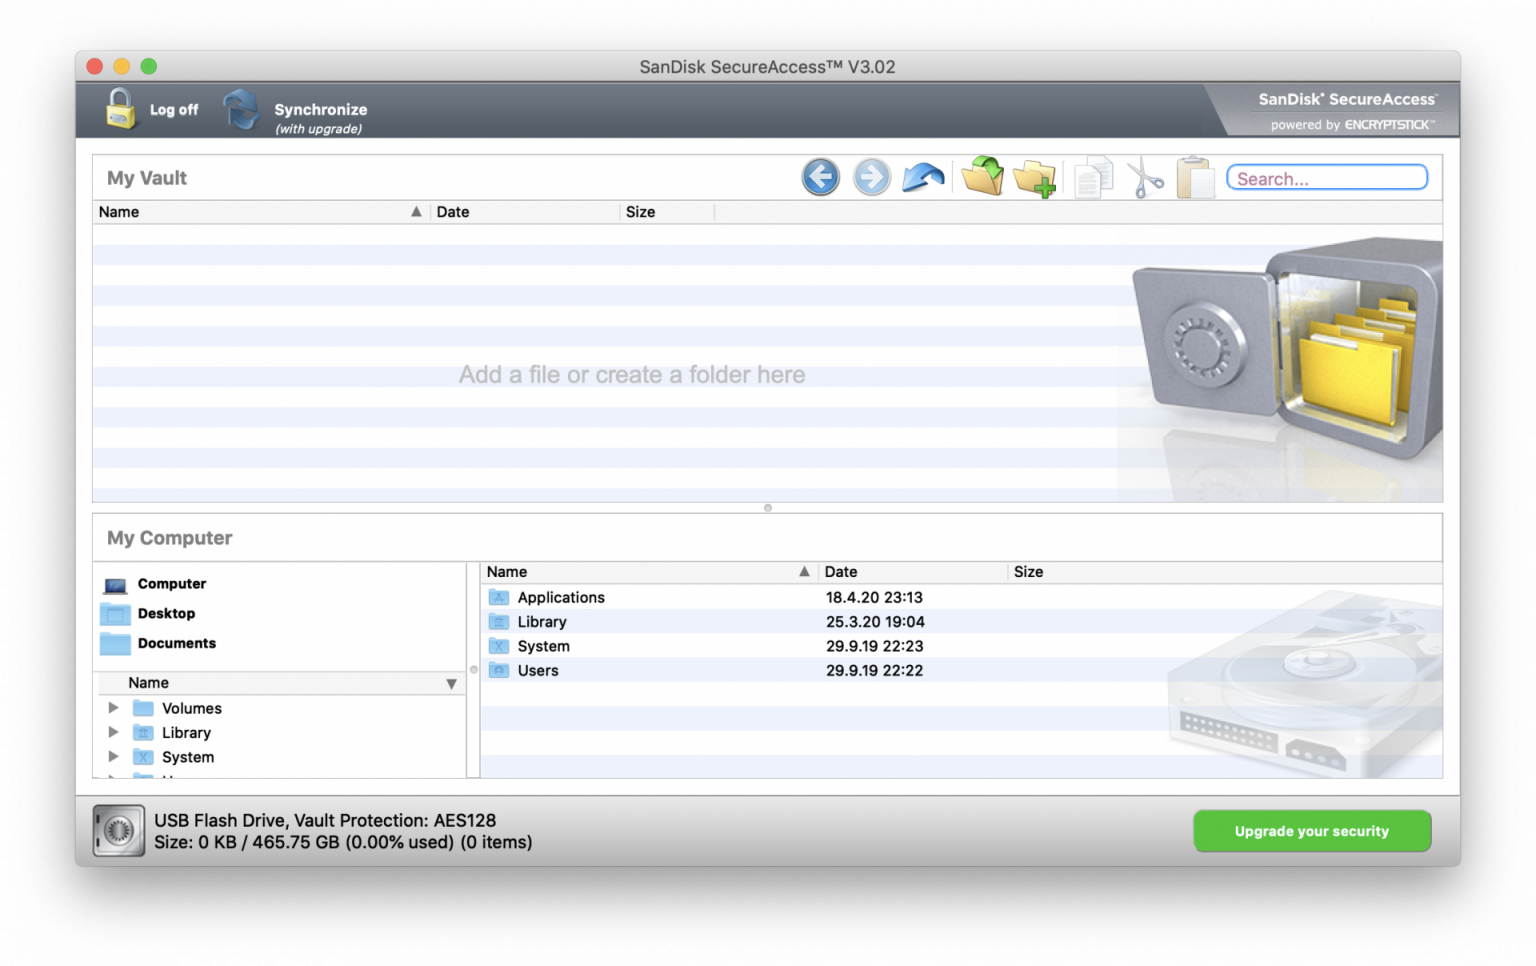Image resolution: width=1536 pixels, height=966 pixels.
Task: Select System in the folder tree
Action: [x=188, y=757]
